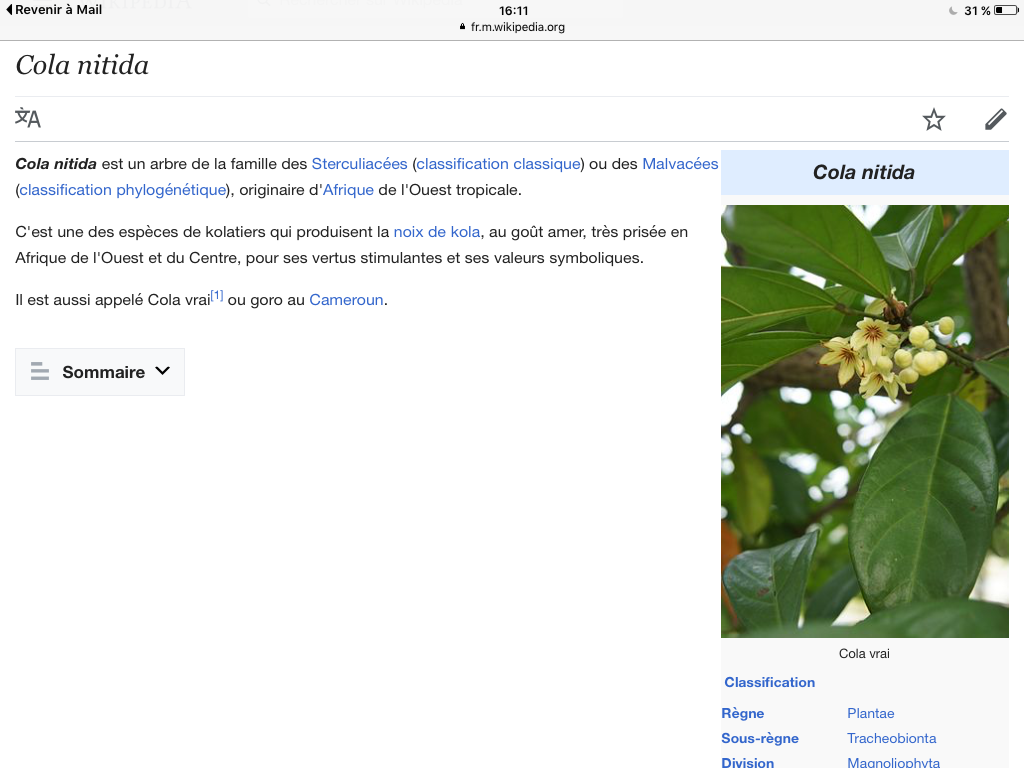Screen dimensions: 1024x768
Task: Follow the Cameroun link
Action: [346, 300]
